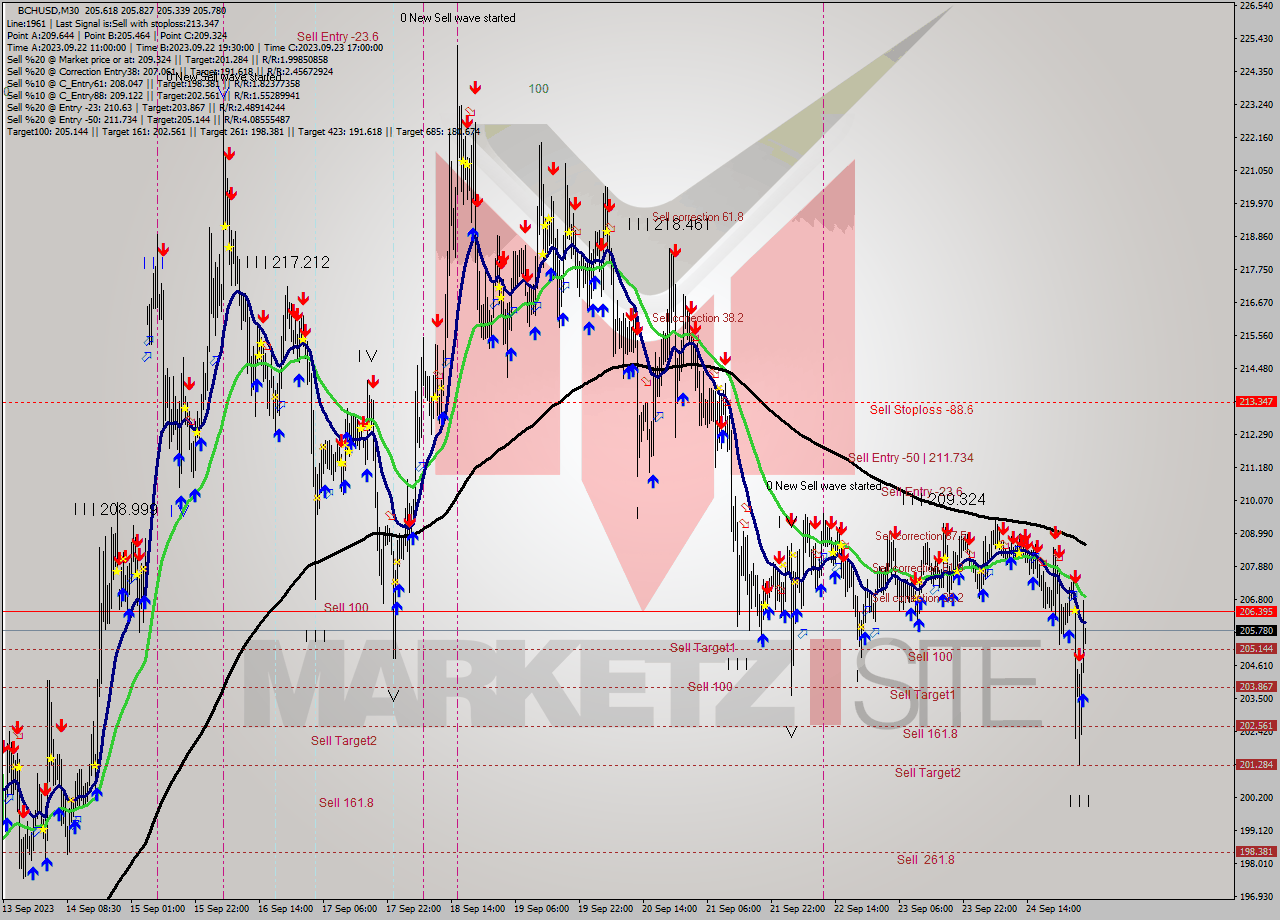The height and width of the screenshot is (920, 1280).
Task: Click the '19 Sep 22:00' time axis label
Action: click(605, 910)
